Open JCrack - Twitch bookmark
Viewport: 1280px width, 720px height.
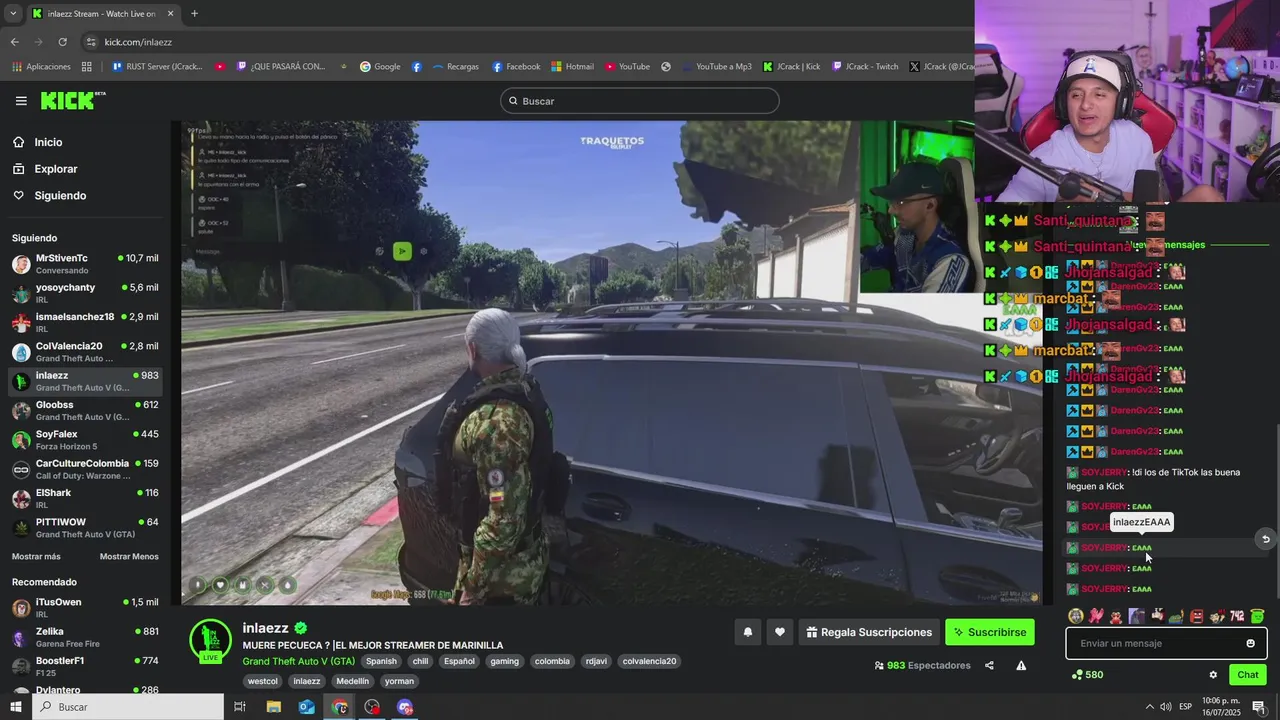click(865, 67)
